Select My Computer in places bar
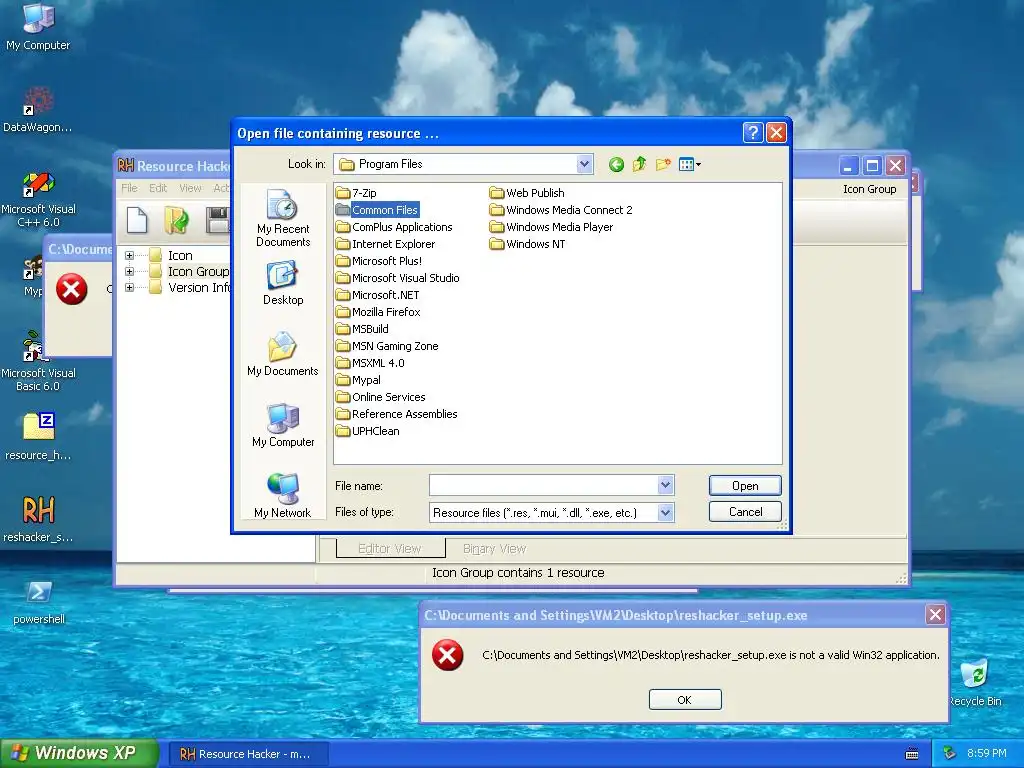Viewport: 1024px width, 768px height. [x=283, y=426]
